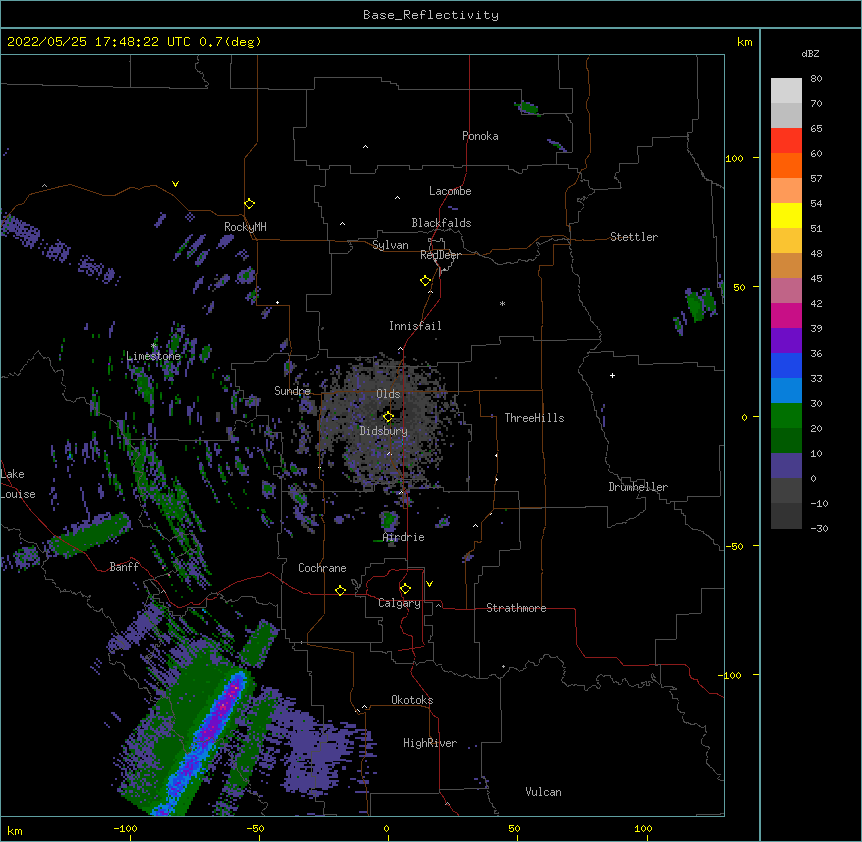Click the yellow station marker south of RedDeer
Image resolution: width=862 pixels, height=842 pixels.
point(426,281)
